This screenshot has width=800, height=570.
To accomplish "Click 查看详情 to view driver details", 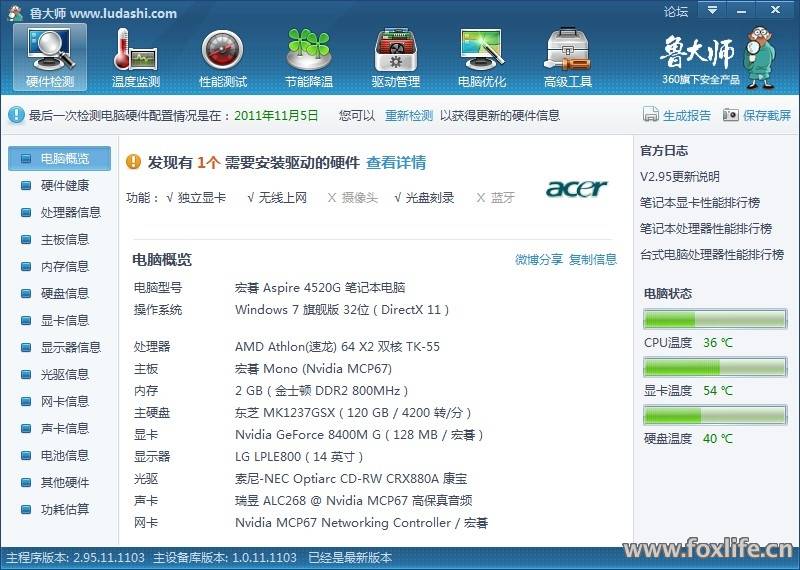I will click(396, 162).
